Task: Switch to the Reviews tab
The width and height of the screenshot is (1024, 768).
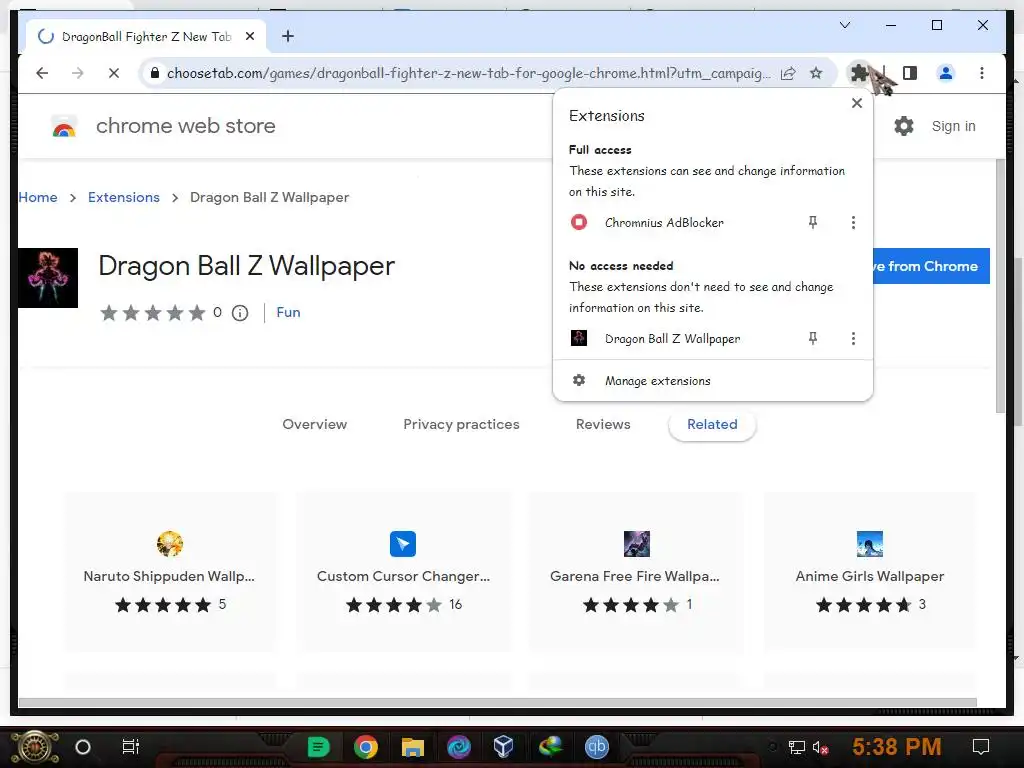Action: click(x=603, y=424)
